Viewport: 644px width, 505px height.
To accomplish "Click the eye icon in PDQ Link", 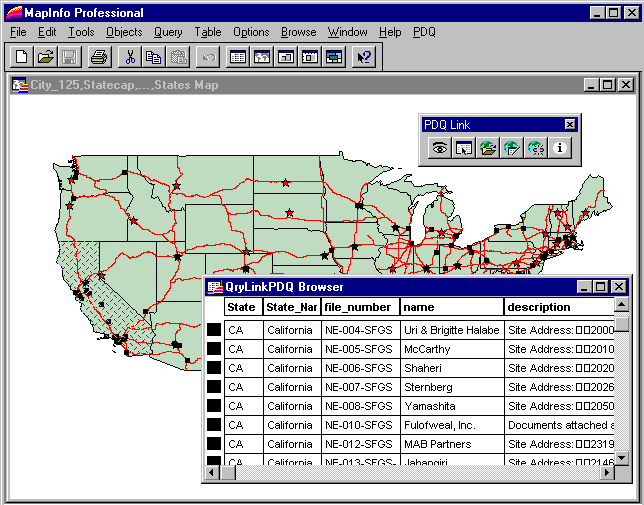I will 439,147.
